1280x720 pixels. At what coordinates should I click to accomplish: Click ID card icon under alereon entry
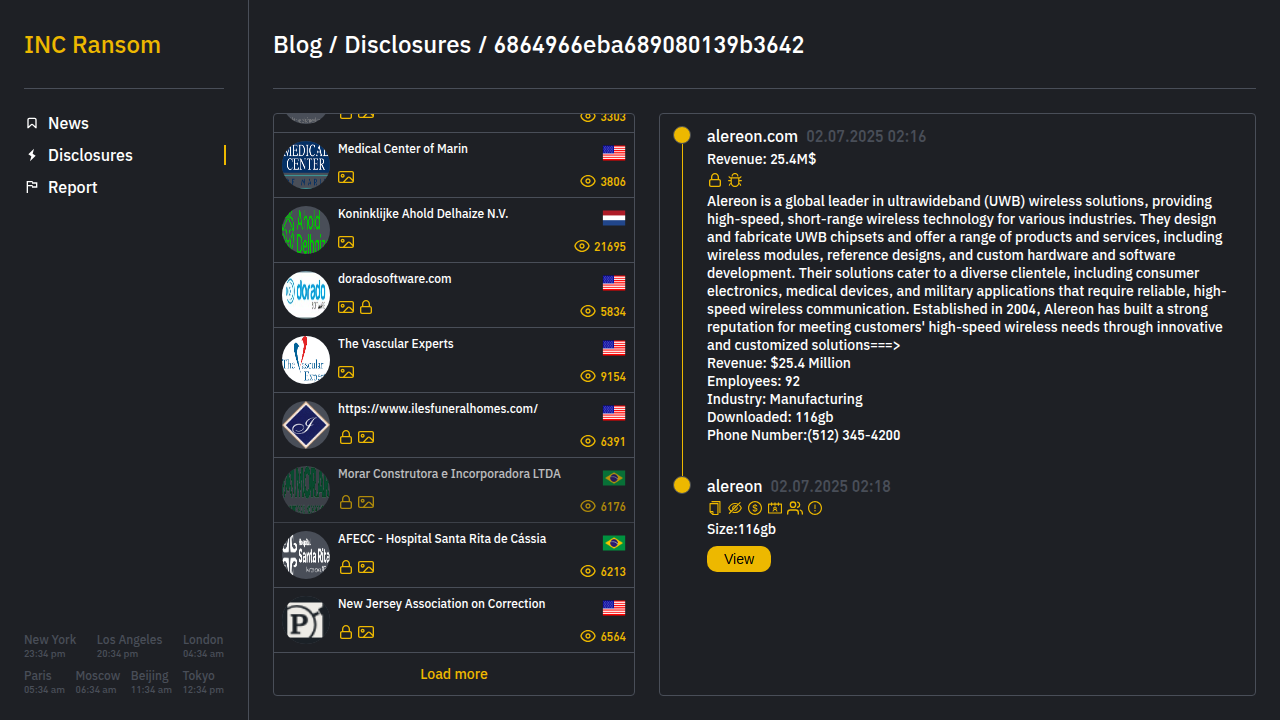[775, 508]
